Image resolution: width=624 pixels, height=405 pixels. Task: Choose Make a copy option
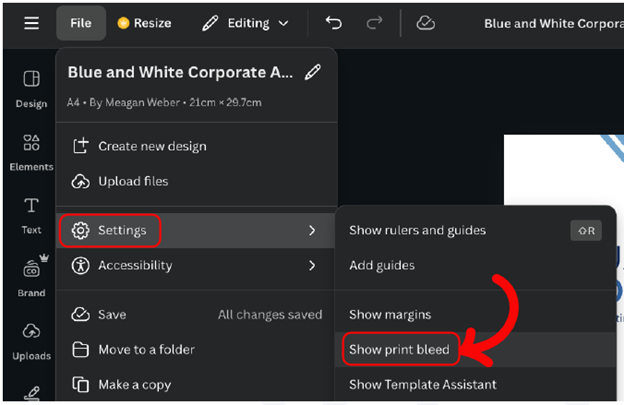134,384
